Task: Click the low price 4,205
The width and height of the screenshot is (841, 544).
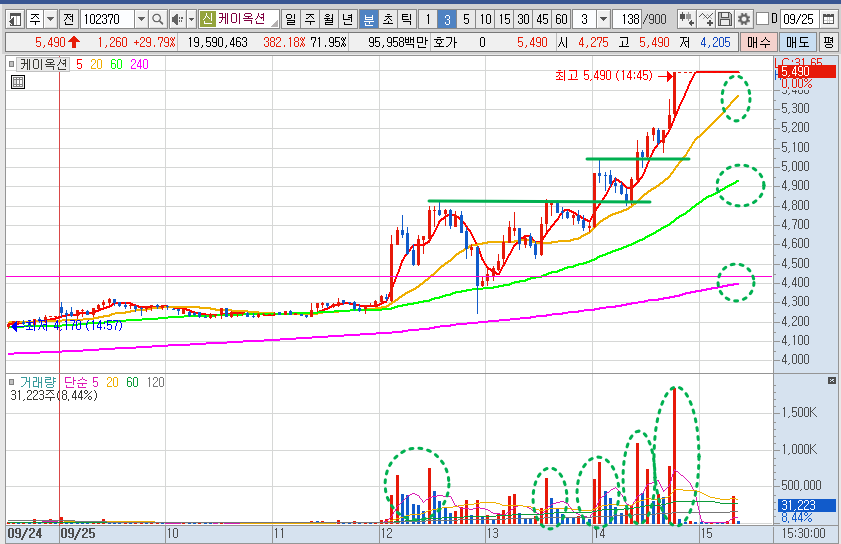Action: [x=715, y=42]
